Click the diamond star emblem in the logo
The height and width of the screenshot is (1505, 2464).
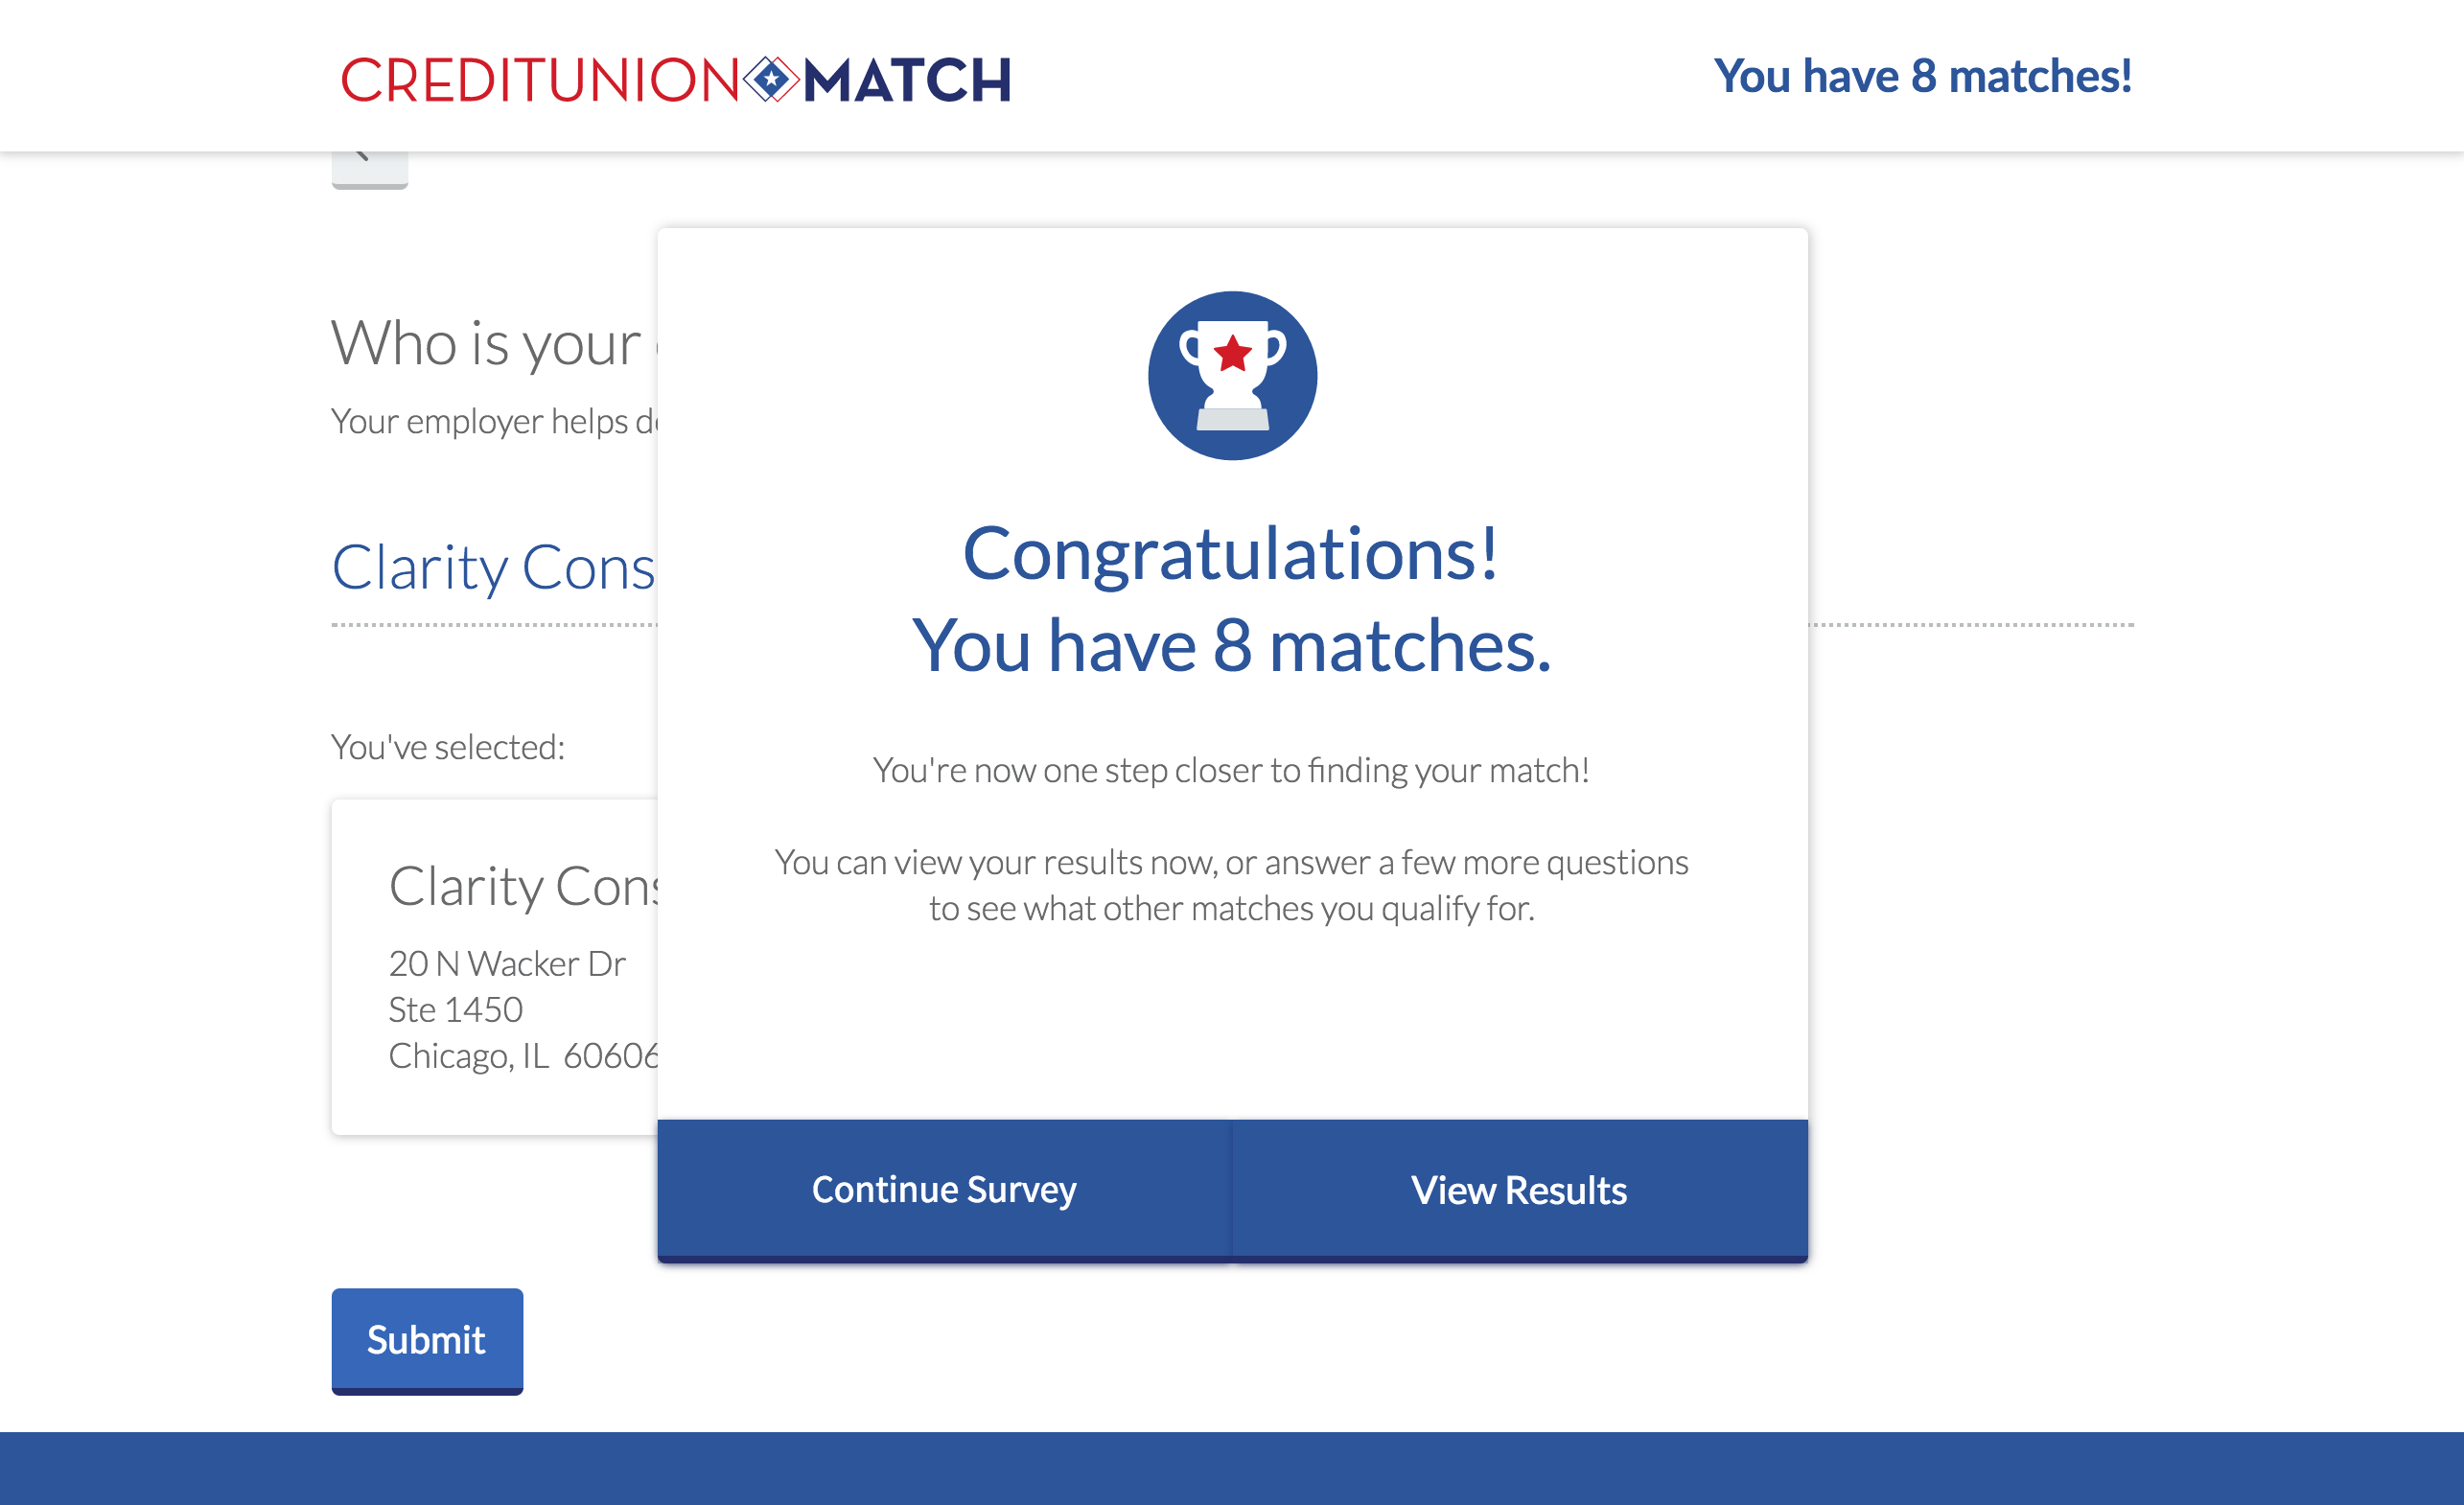770,79
